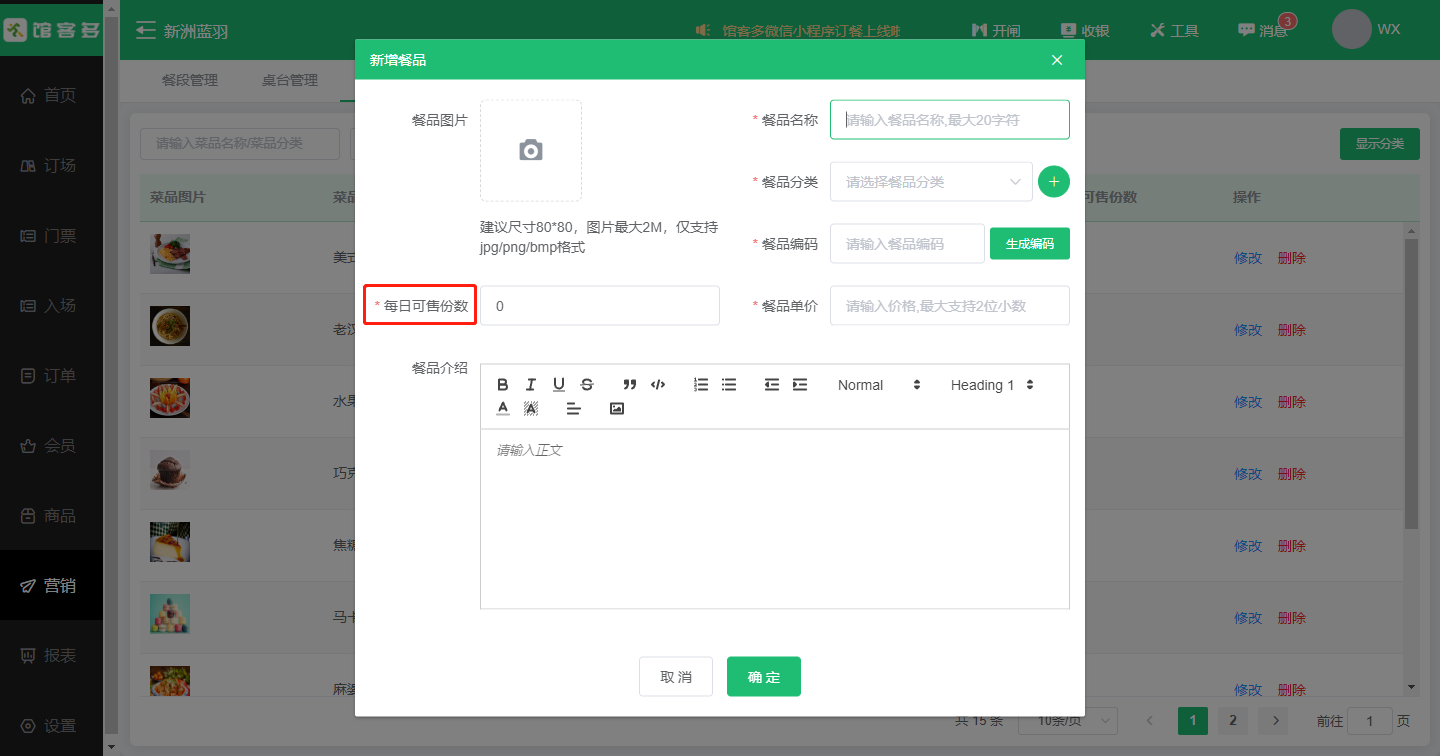Toggle the numbered list option
The height and width of the screenshot is (756, 1440).
[701, 385]
